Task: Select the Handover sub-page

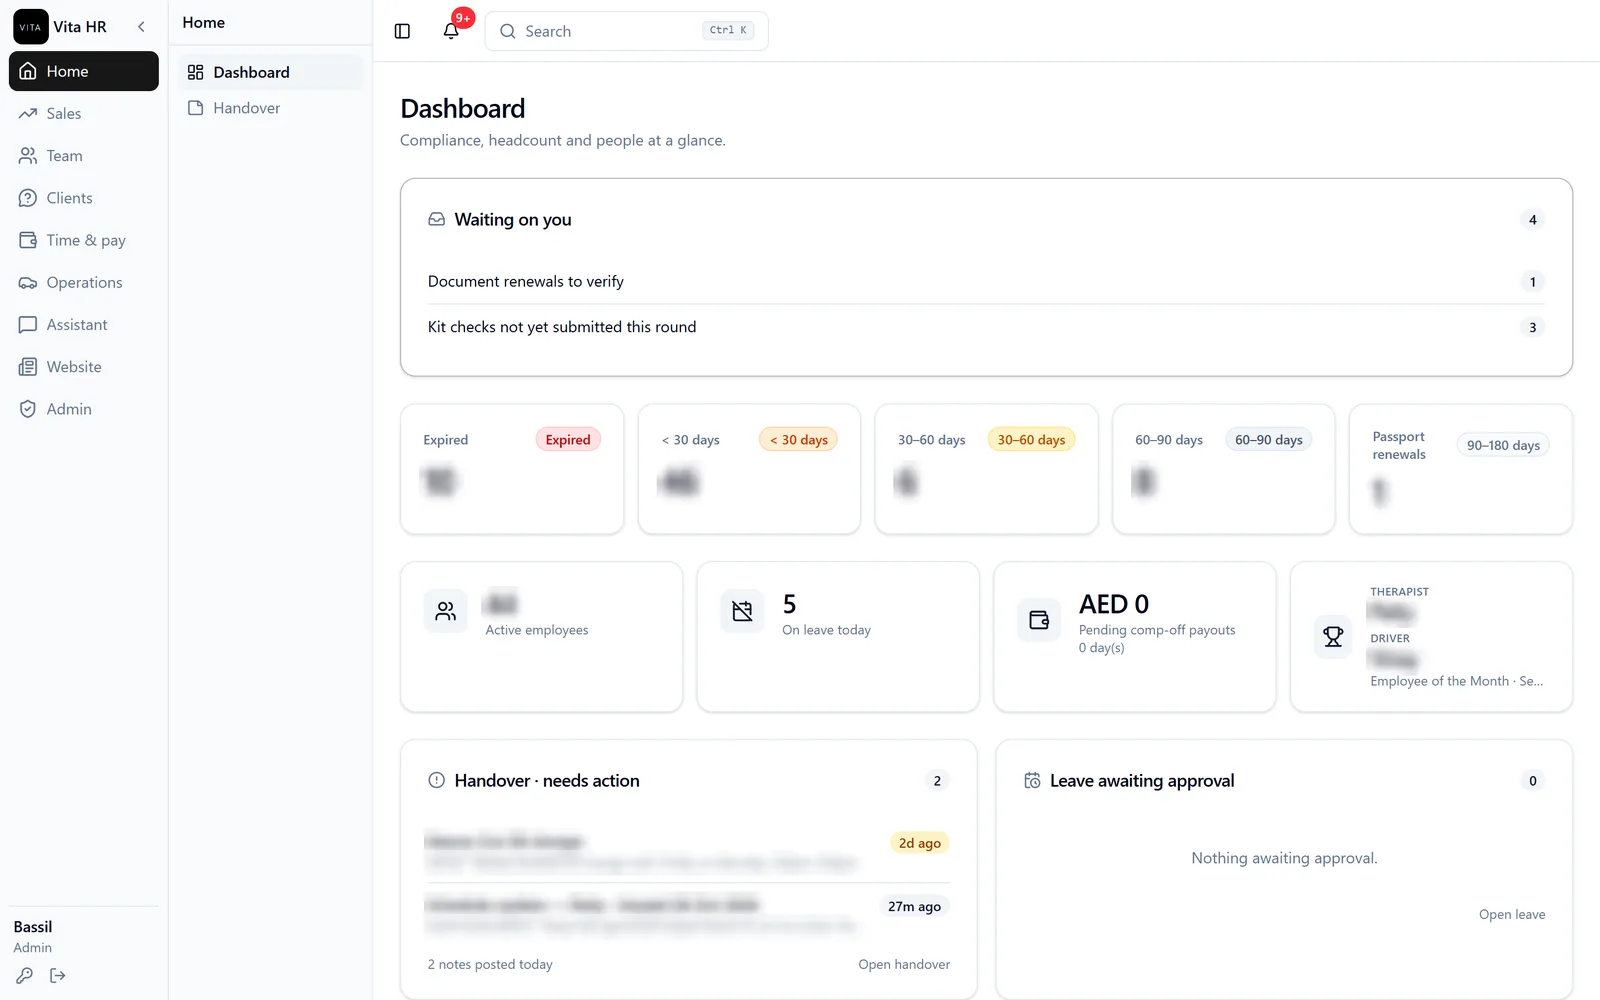Action: pyautogui.click(x=271, y=108)
